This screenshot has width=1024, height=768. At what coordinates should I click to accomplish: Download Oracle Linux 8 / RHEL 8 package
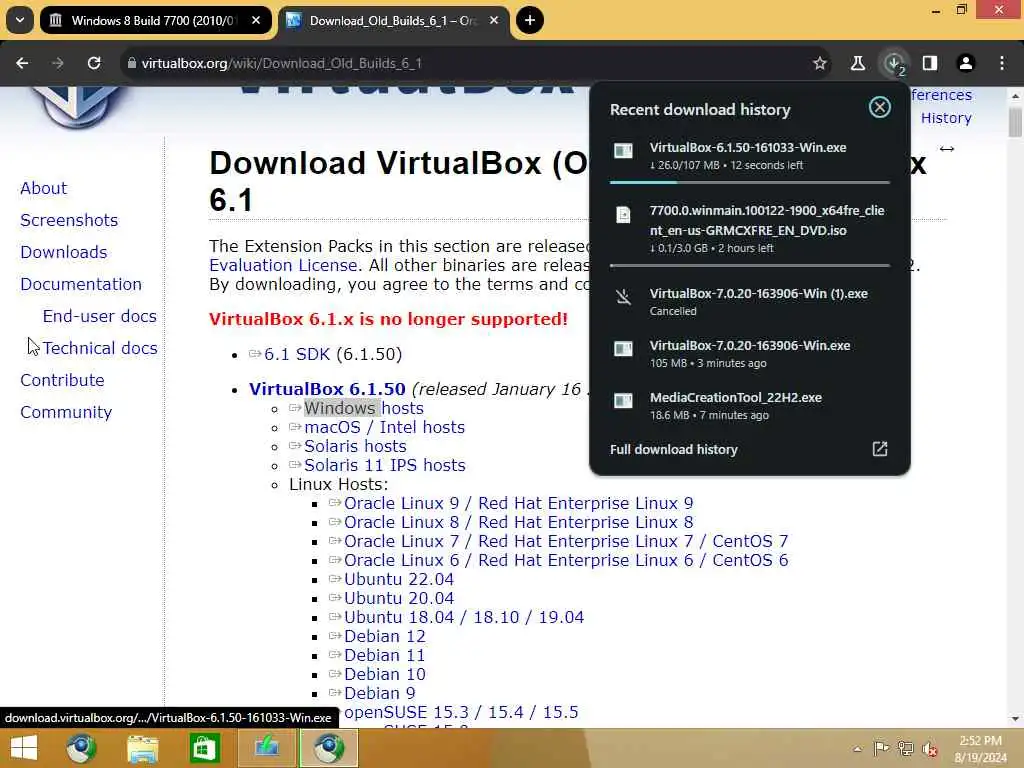click(519, 522)
